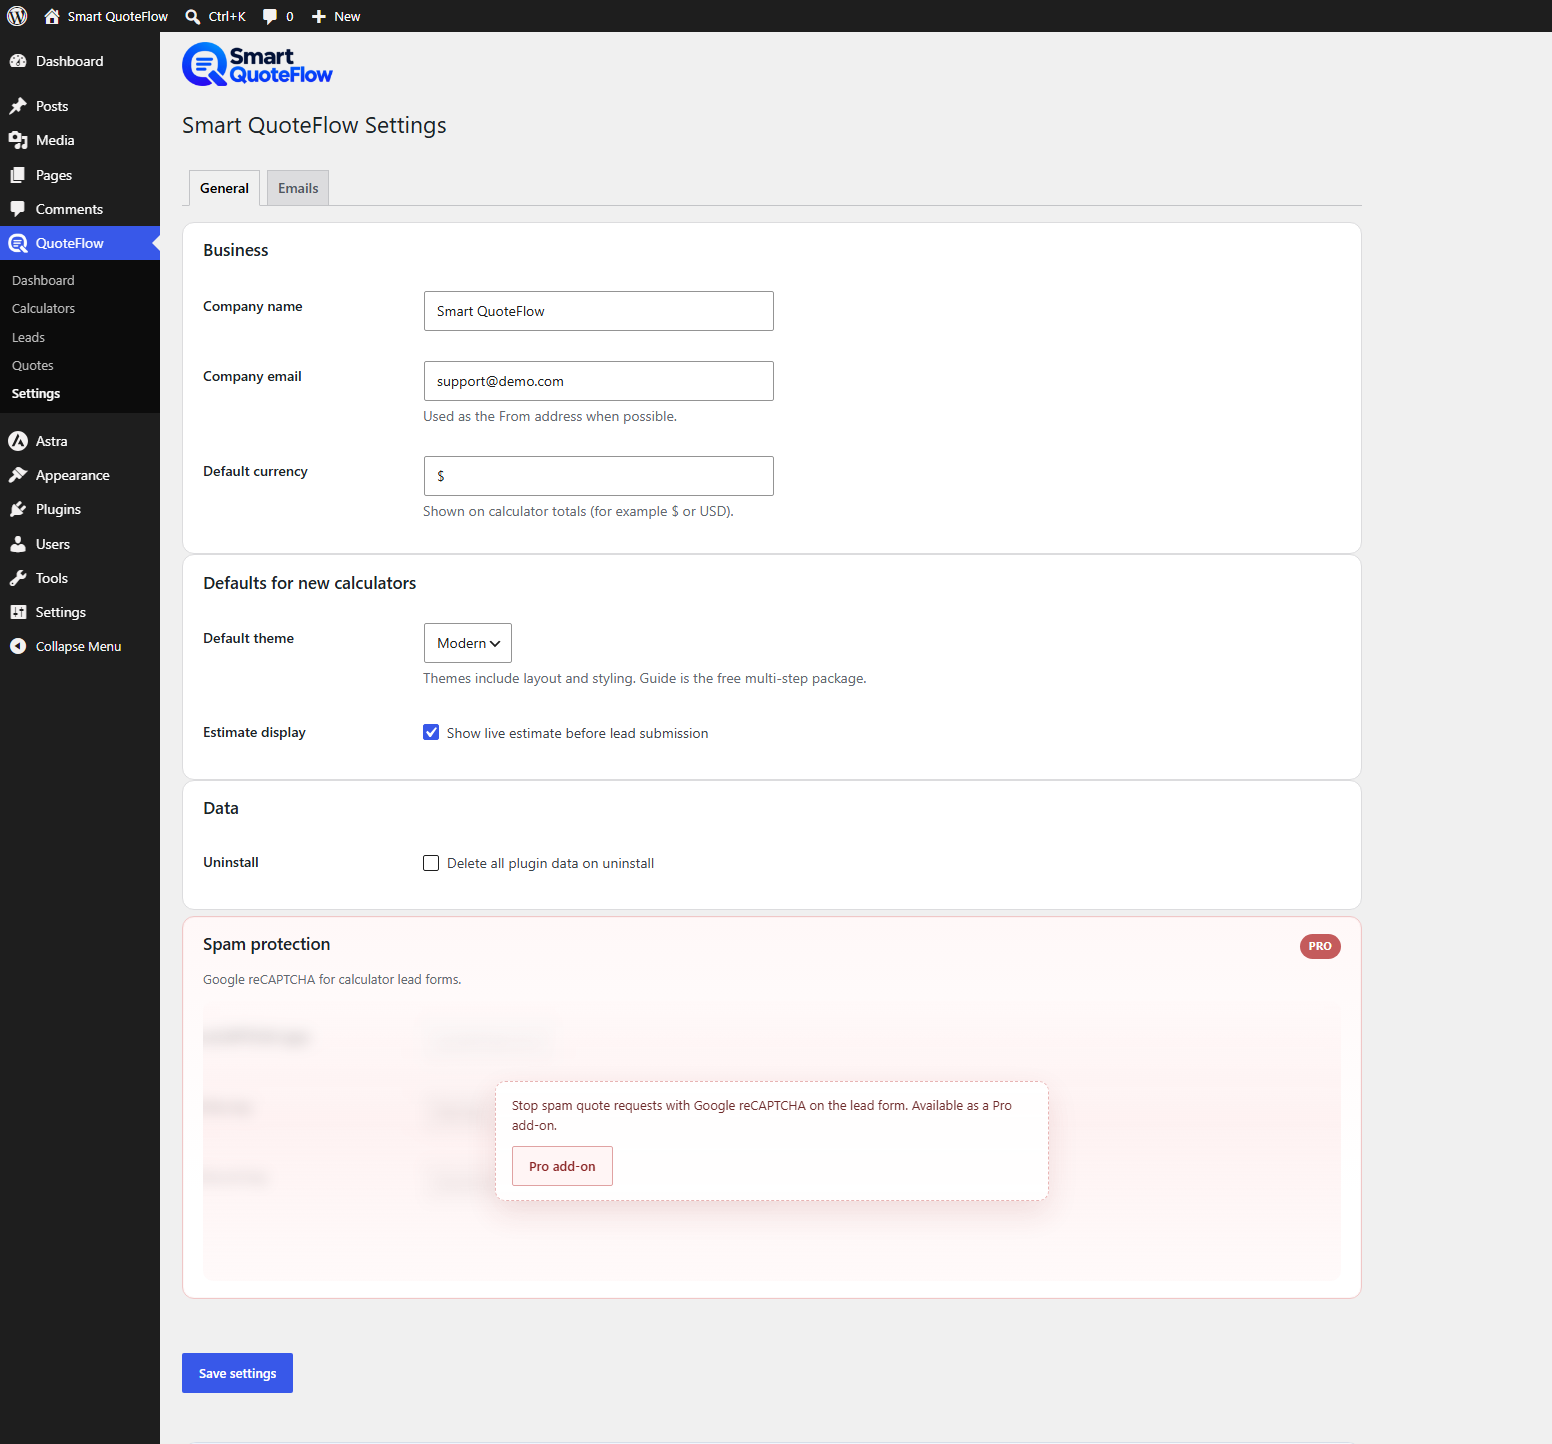Click the comments bubble icon in admin bar
The height and width of the screenshot is (1444, 1552).
coord(270,16)
